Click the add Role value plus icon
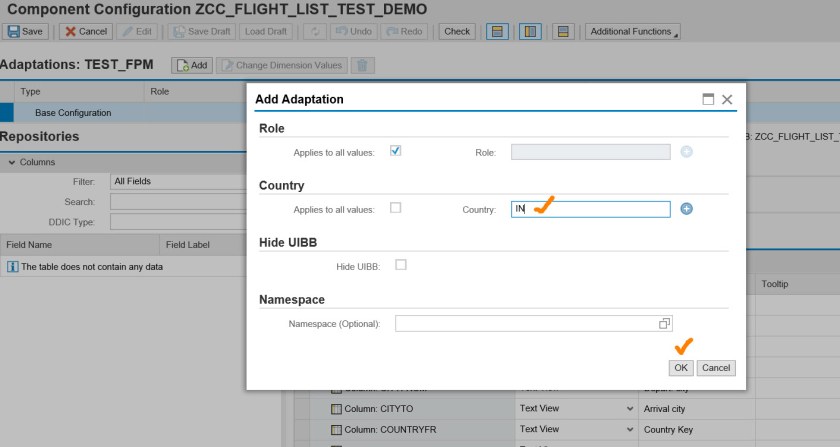This screenshot has height=447, width=840. coord(687,152)
